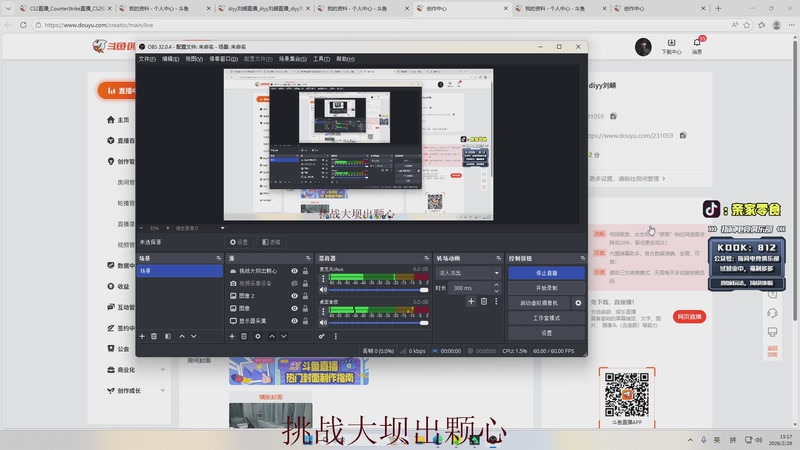The image size is (800, 450).
Task: Expand 创作成长 section in Douyu sidebar
Action: (x=163, y=391)
